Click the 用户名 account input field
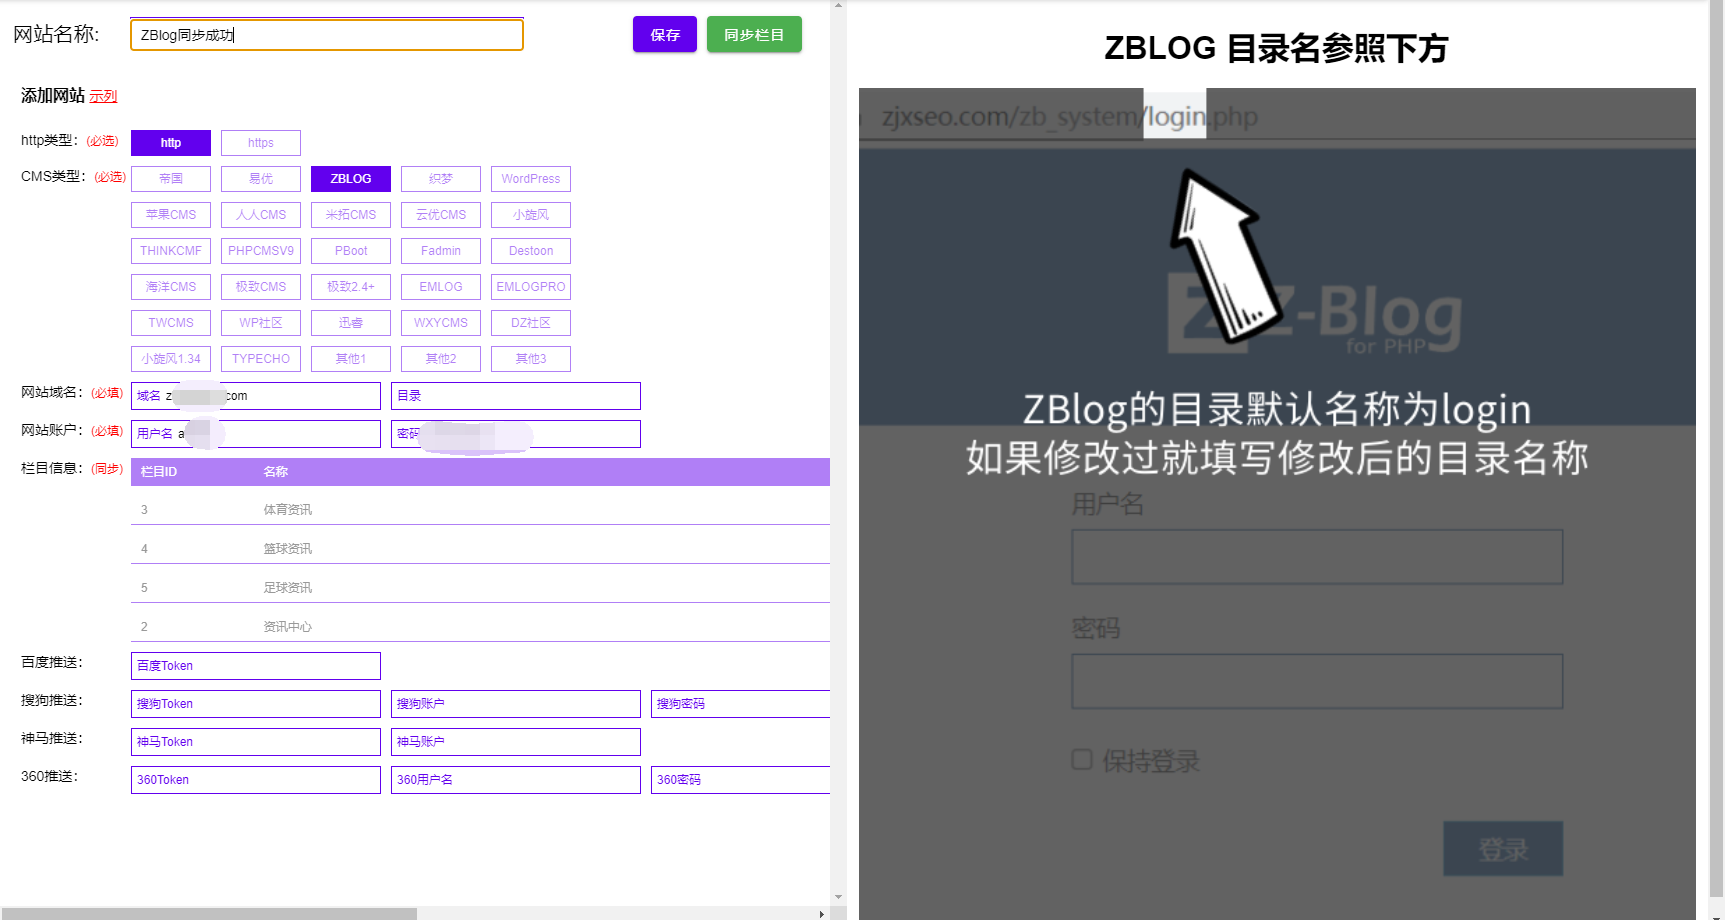Image resolution: width=1725 pixels, height=920 pixels. click(256, 434)
